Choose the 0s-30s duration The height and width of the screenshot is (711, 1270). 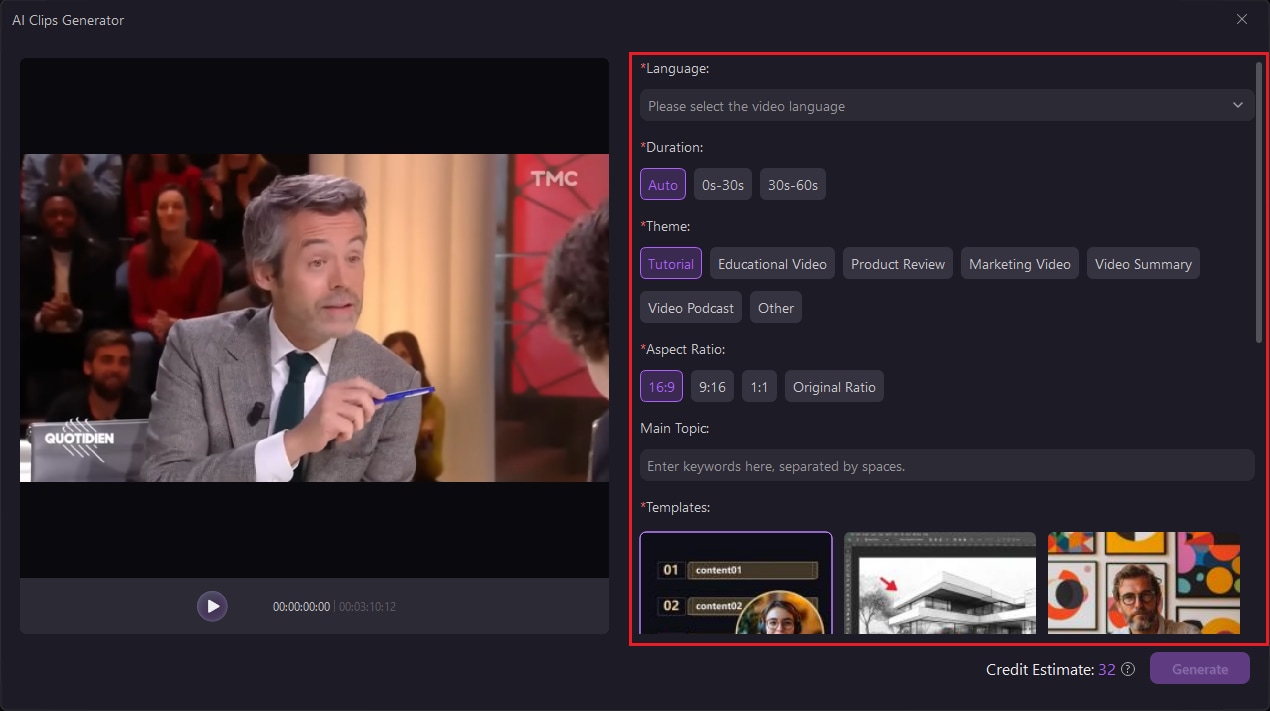tap(723, 184)
